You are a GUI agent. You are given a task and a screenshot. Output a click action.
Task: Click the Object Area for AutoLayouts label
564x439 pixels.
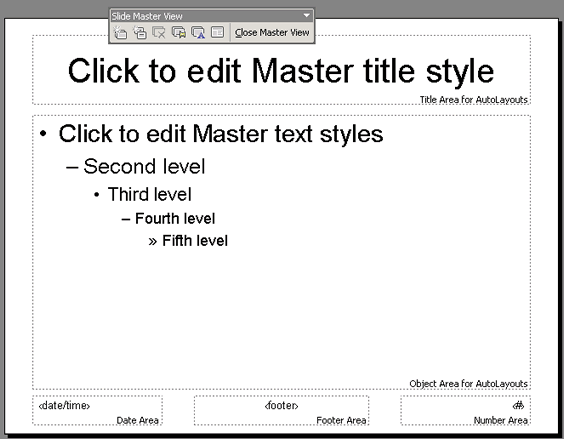tap(468, 384)
